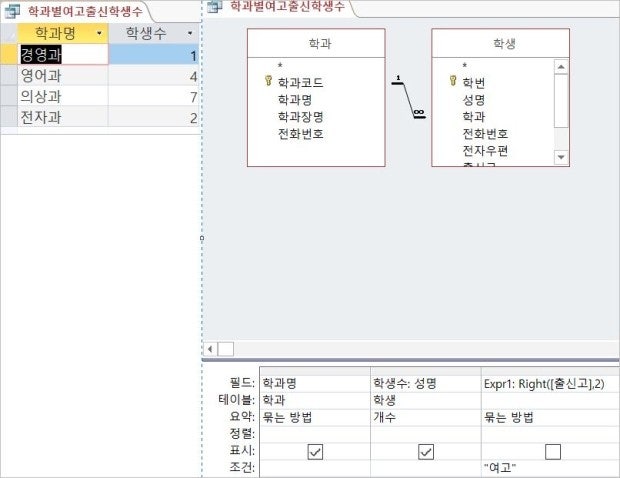Image resolution: width=620 pixels, height=478 pixels.
Task: Click the row selector for 경영과
Action: (9, 54)
